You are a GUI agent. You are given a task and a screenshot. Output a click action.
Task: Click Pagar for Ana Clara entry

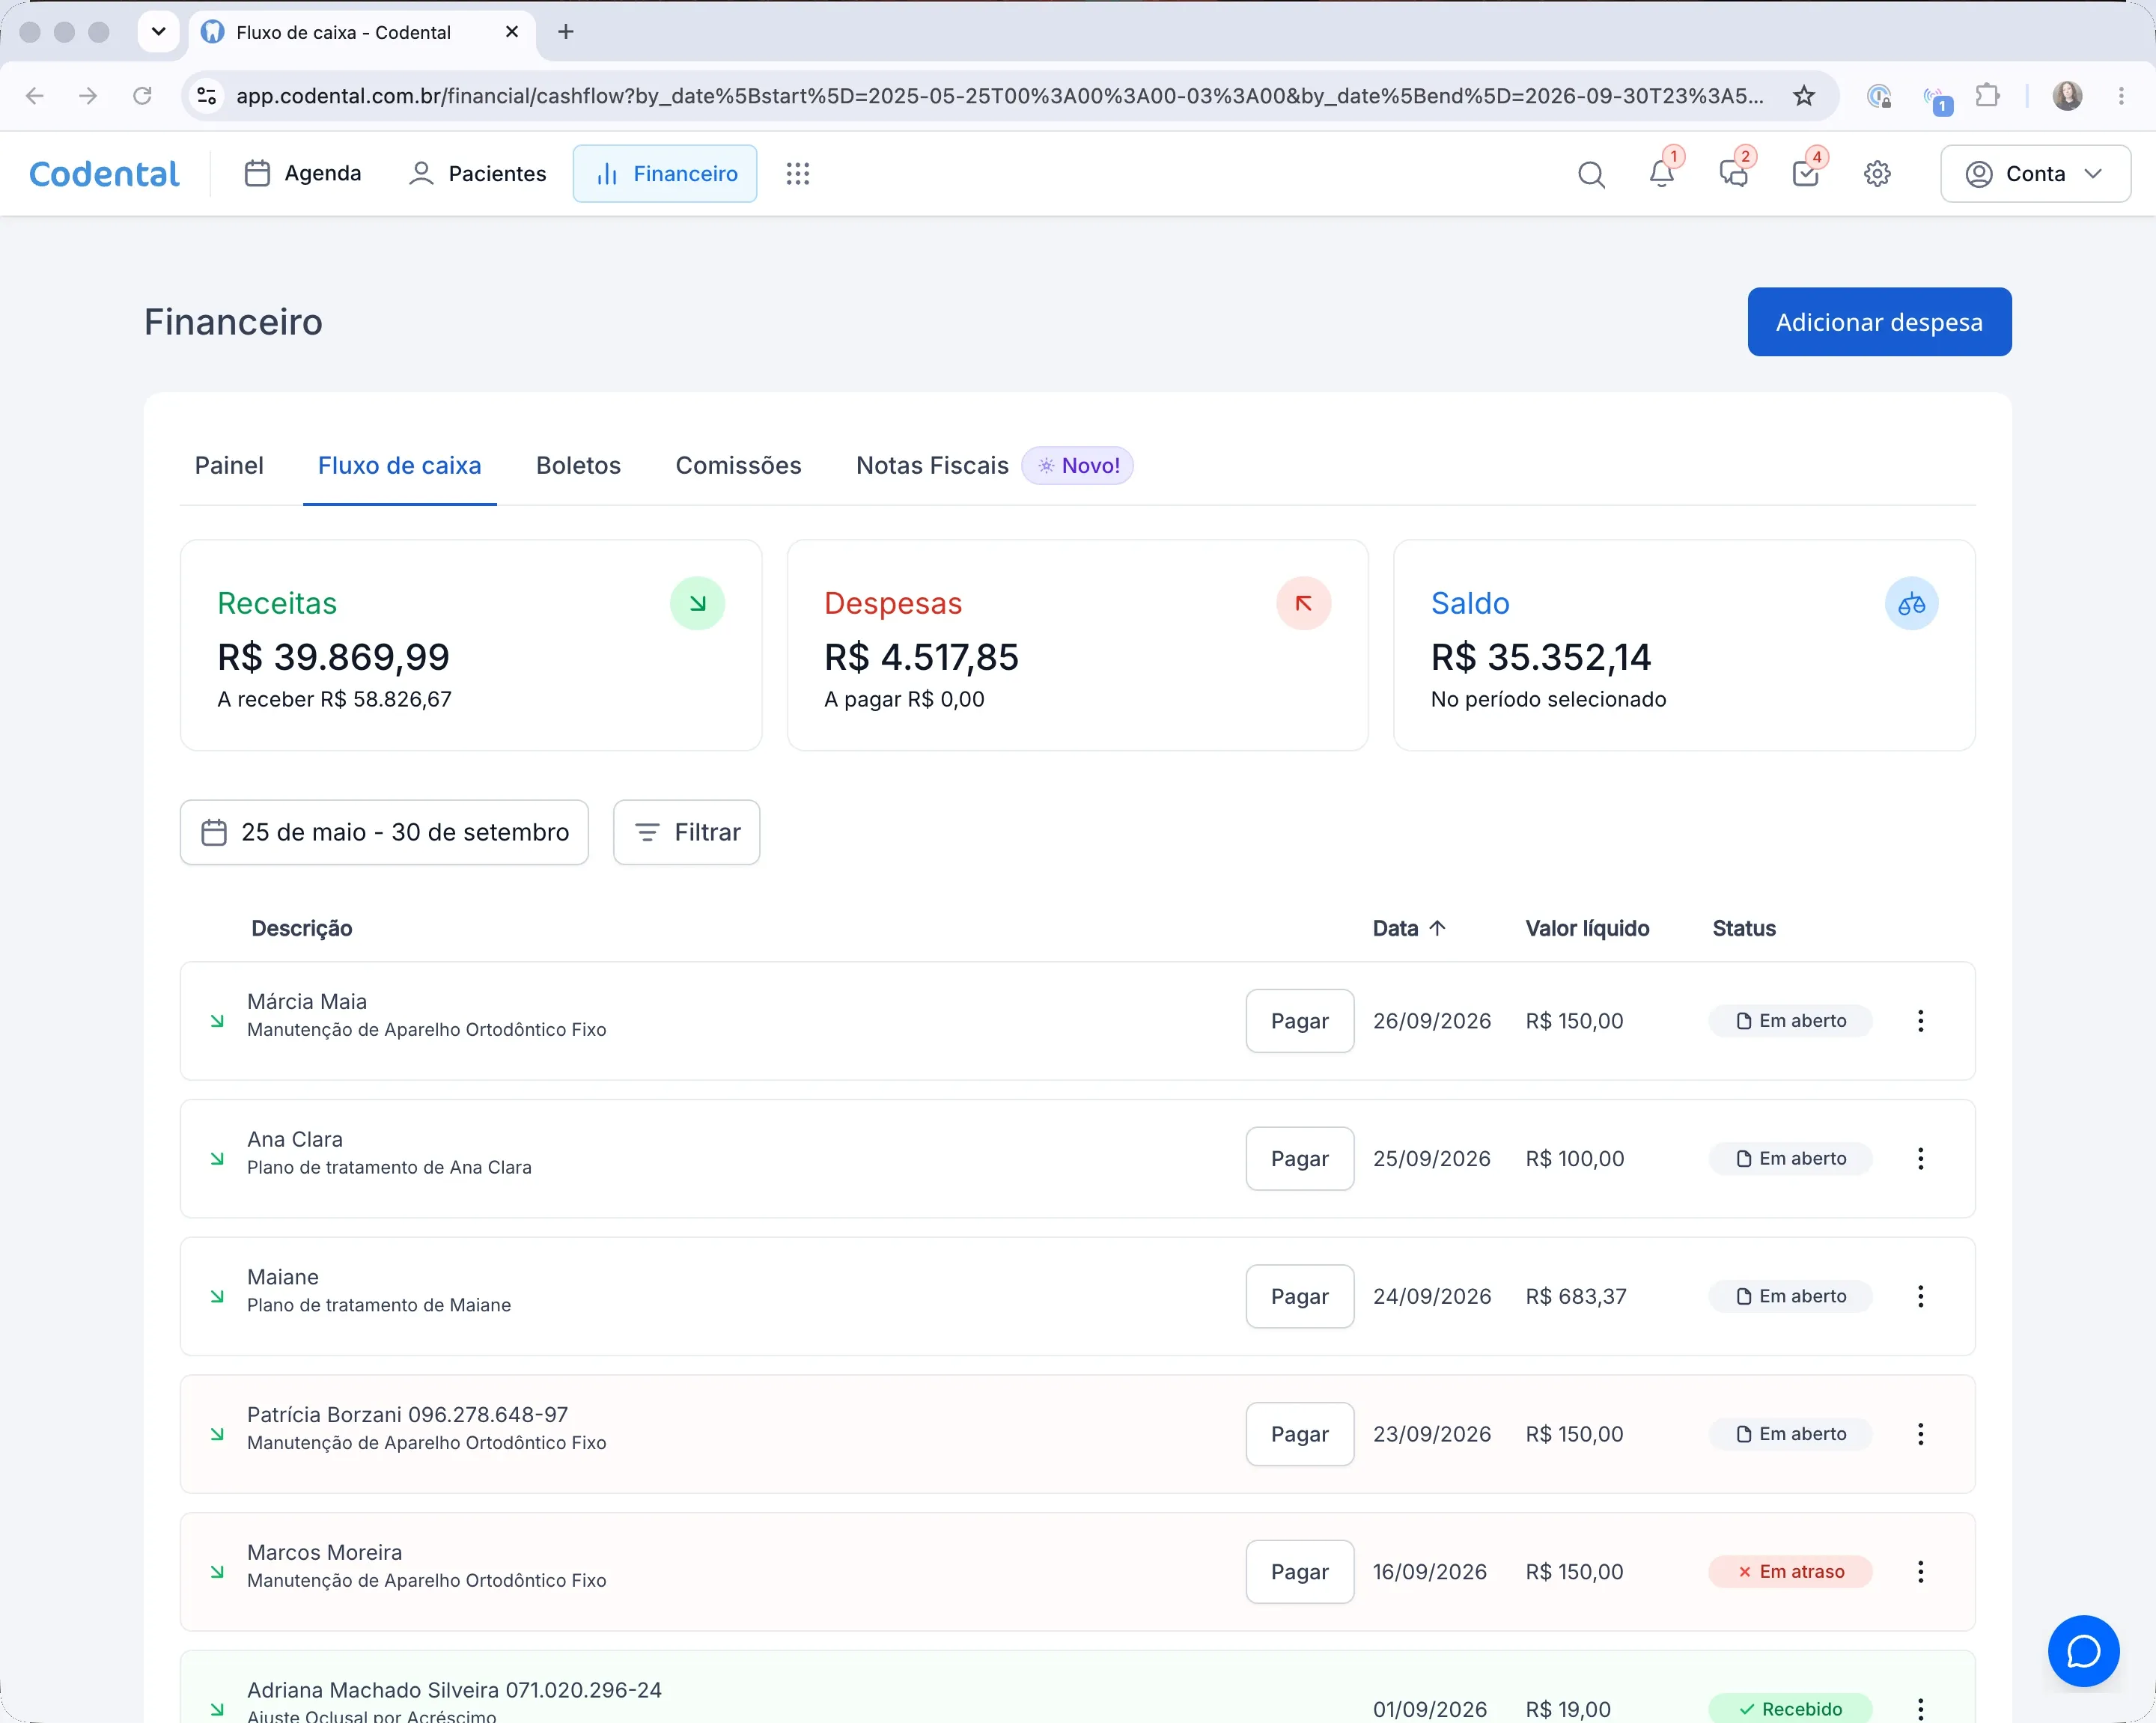pyautogui.click(x=1299, y=1159)
